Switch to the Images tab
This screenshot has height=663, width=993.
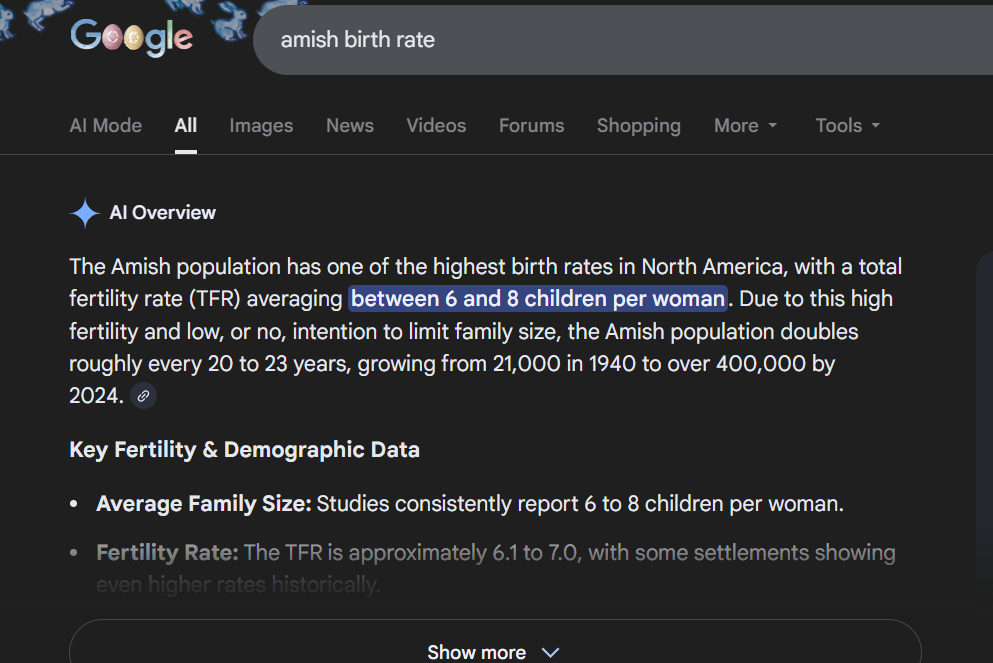click(261, 126)
